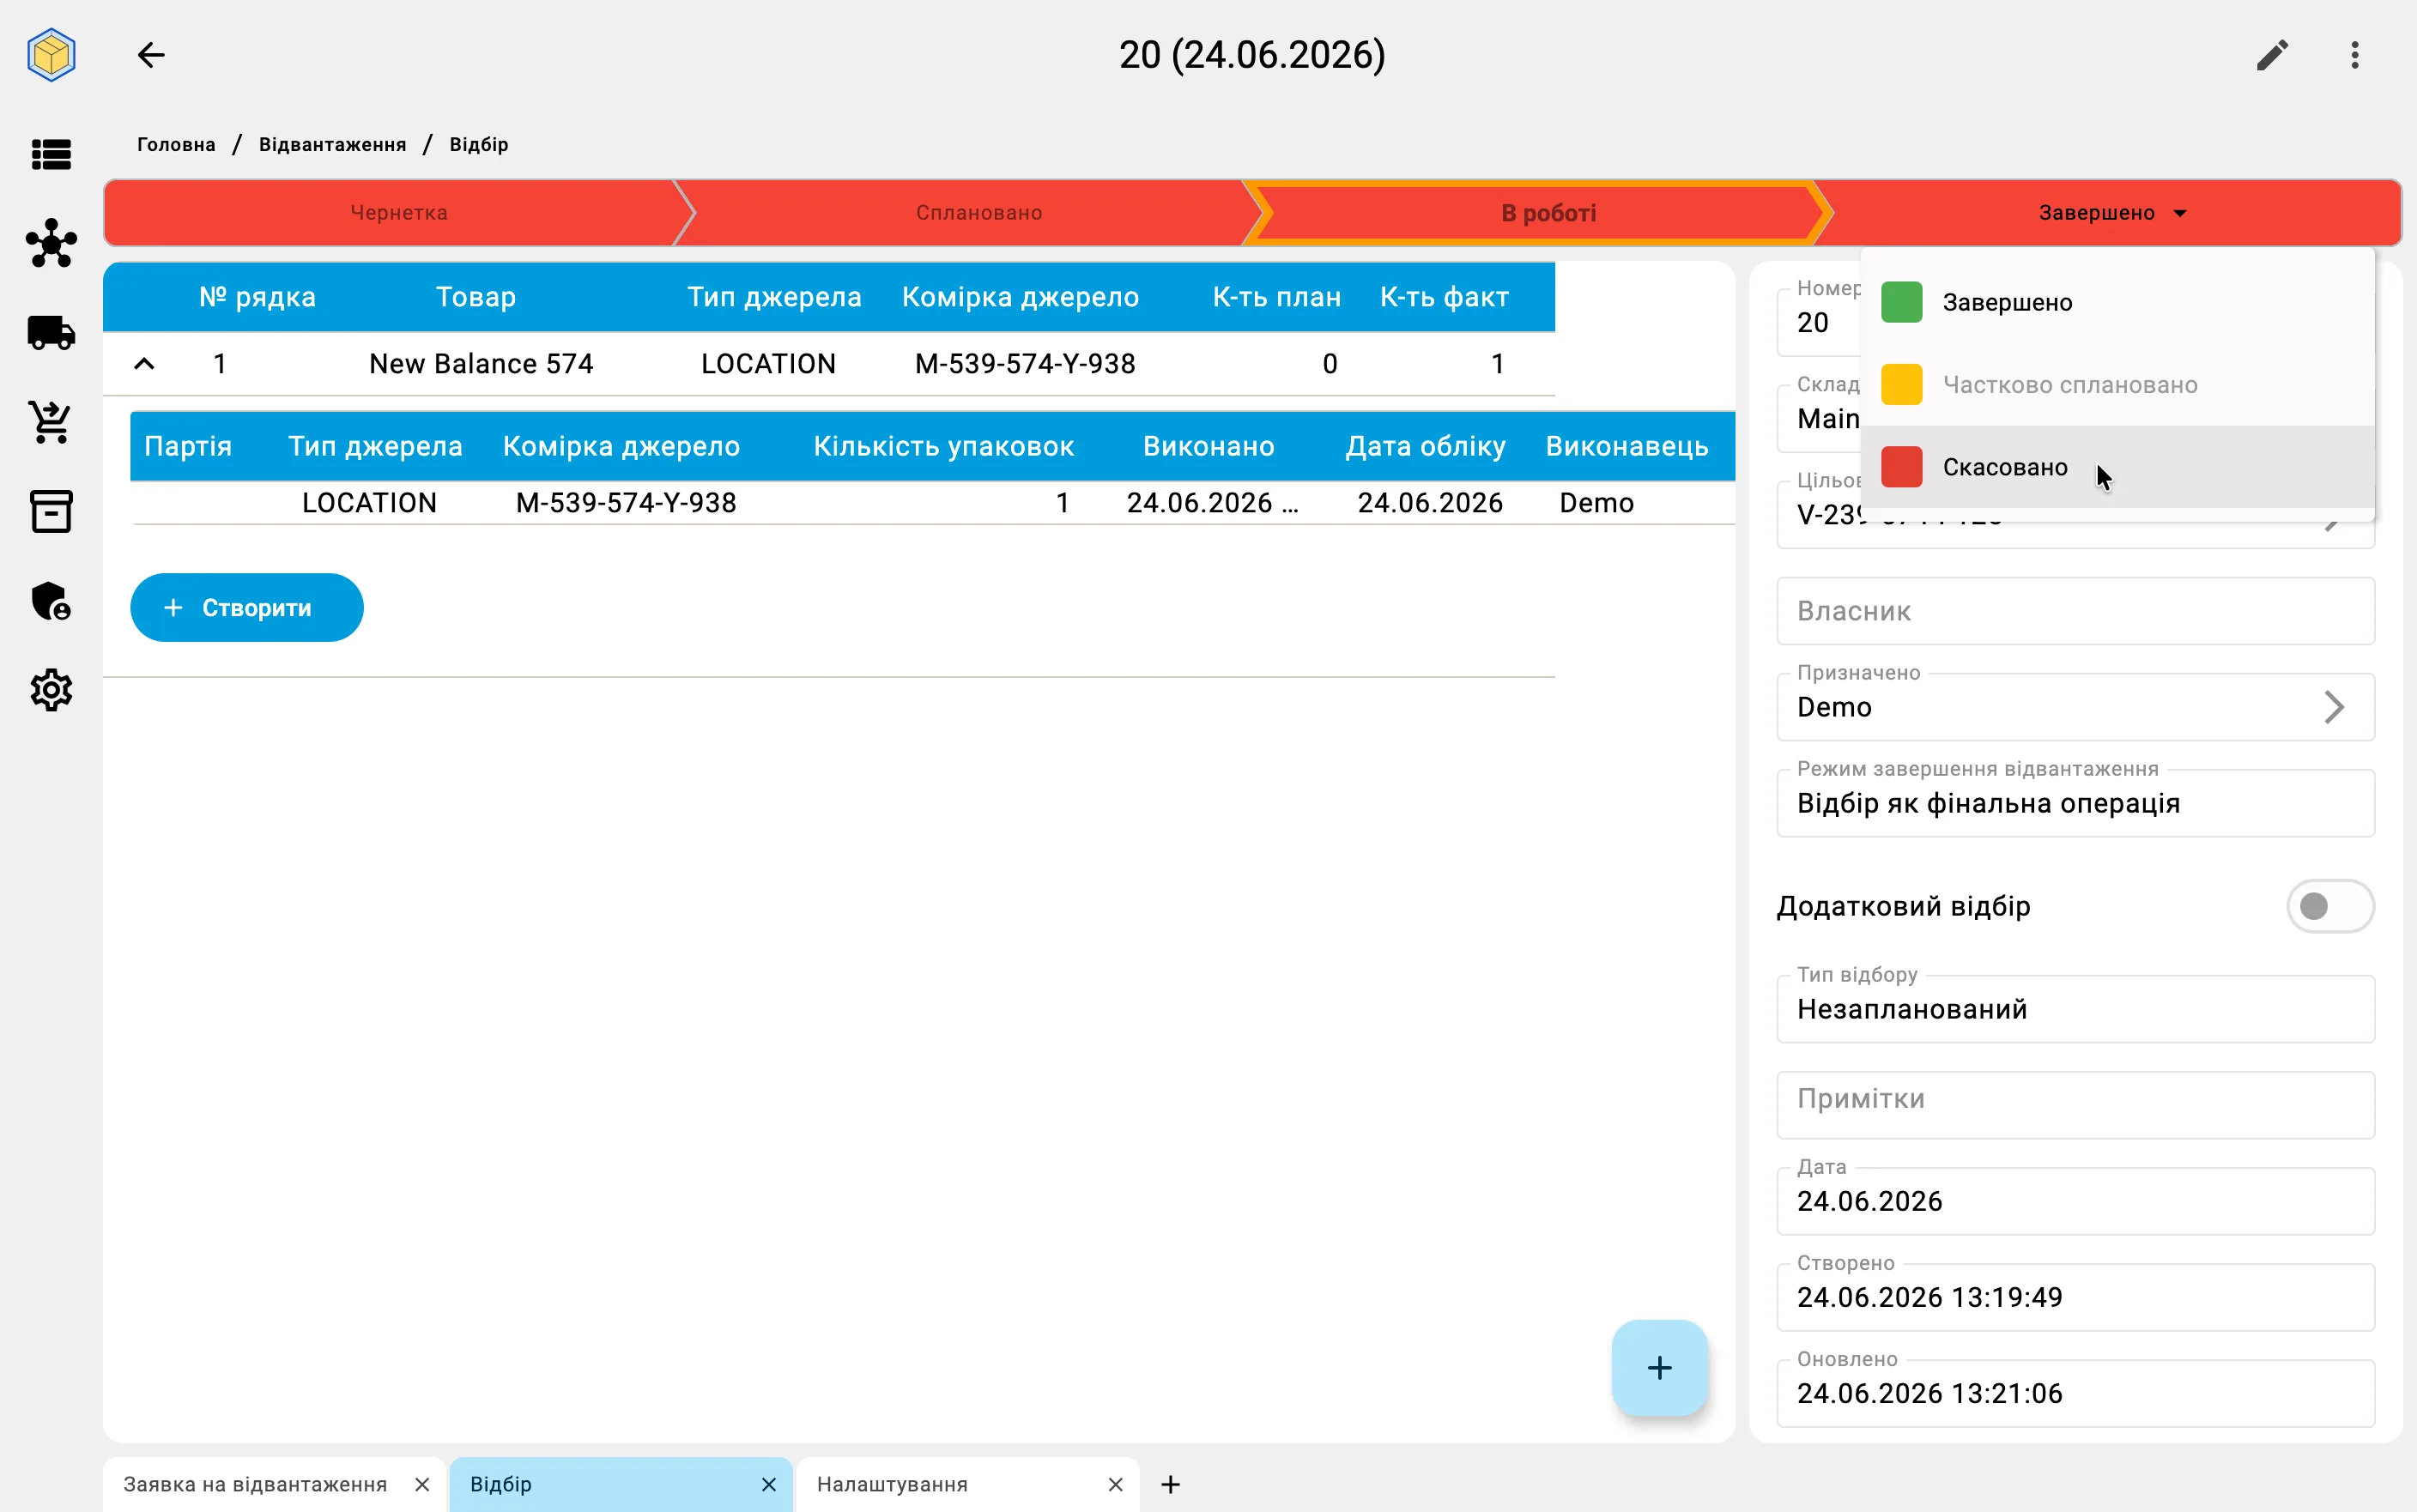Open the Призначено Demo chevron

pos(2333,707)
